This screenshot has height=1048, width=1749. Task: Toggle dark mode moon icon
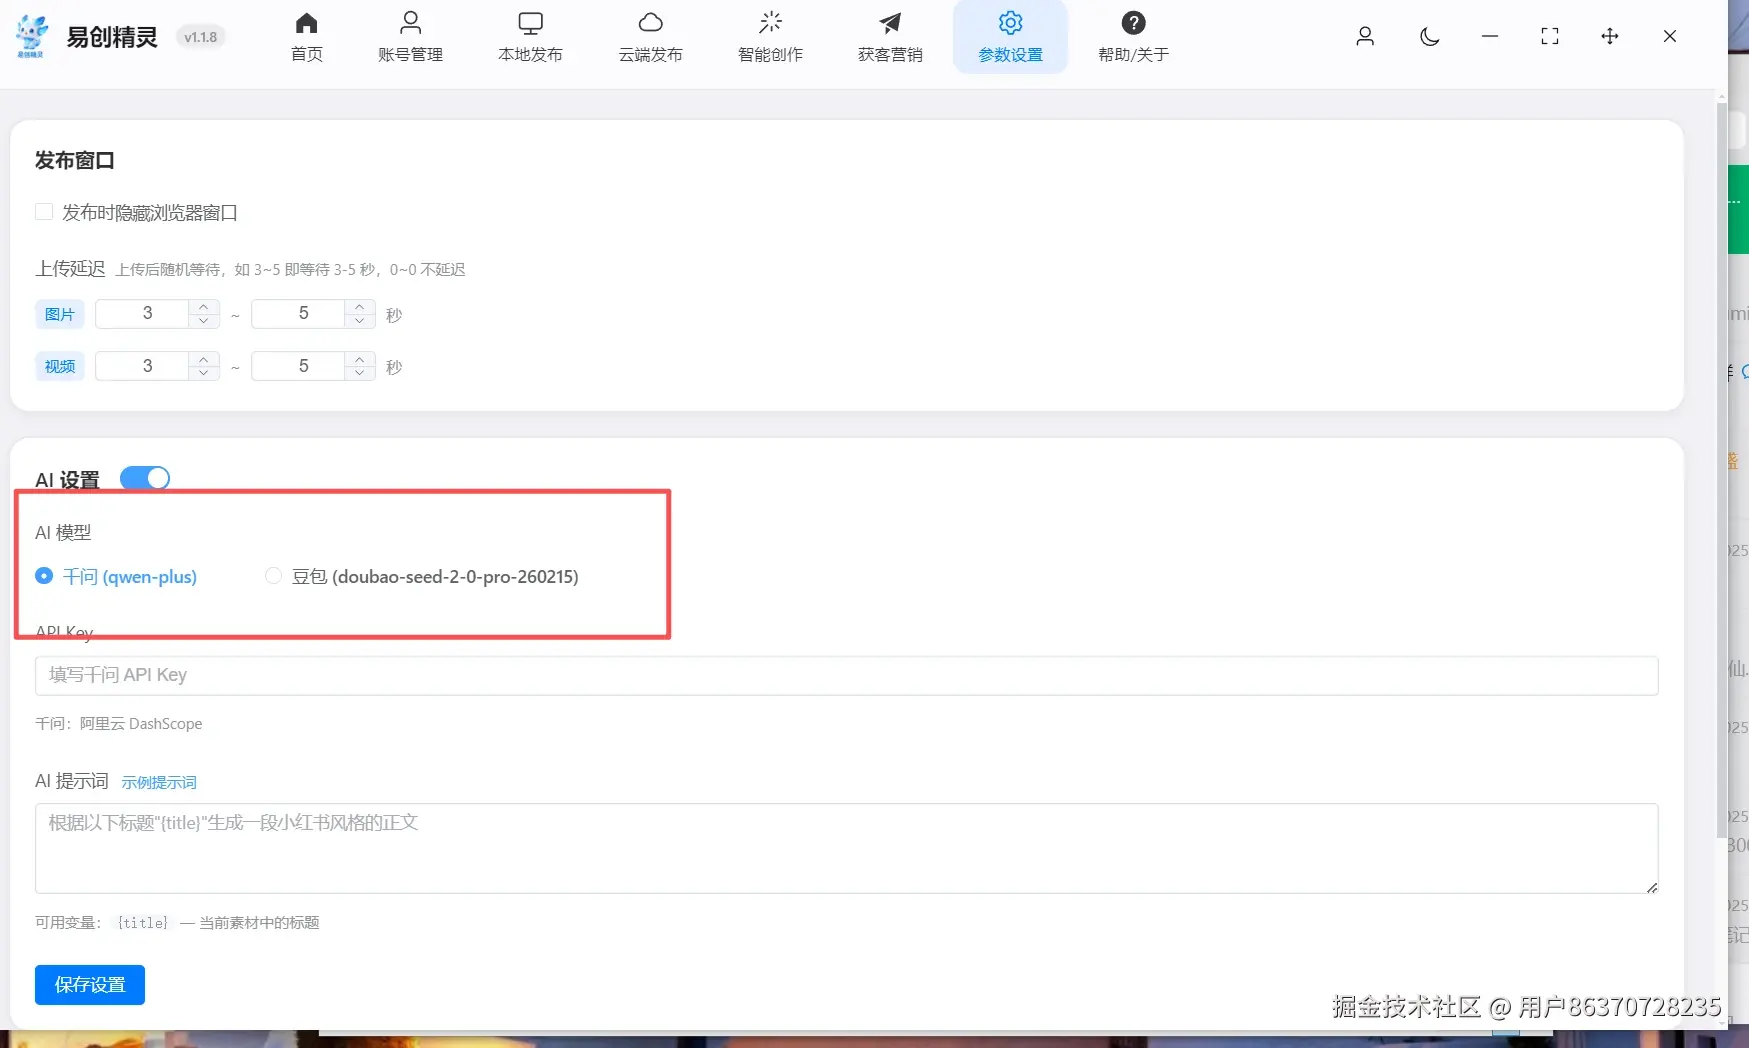pos(1430,37)
